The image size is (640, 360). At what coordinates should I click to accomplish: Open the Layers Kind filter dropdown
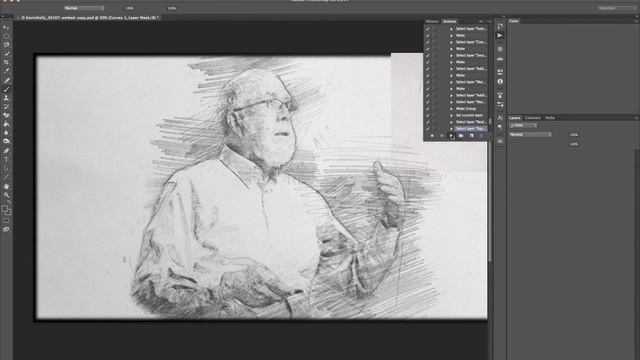[523, 126]
